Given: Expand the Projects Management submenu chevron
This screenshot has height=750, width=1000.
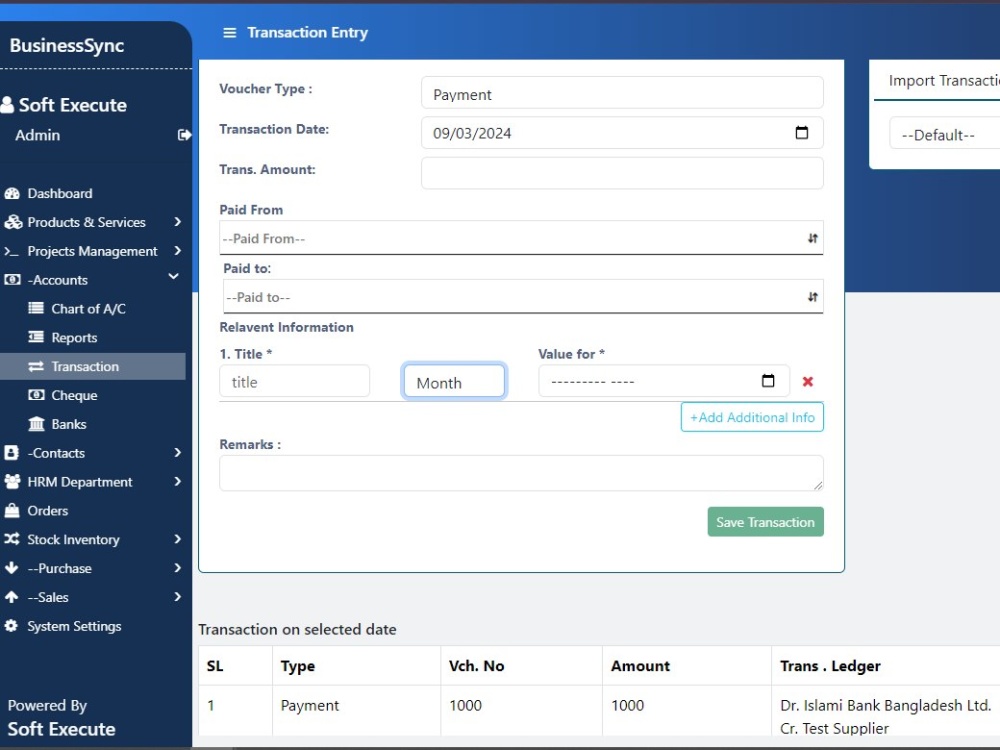Looking at the screenshot, I should [177, 251].
